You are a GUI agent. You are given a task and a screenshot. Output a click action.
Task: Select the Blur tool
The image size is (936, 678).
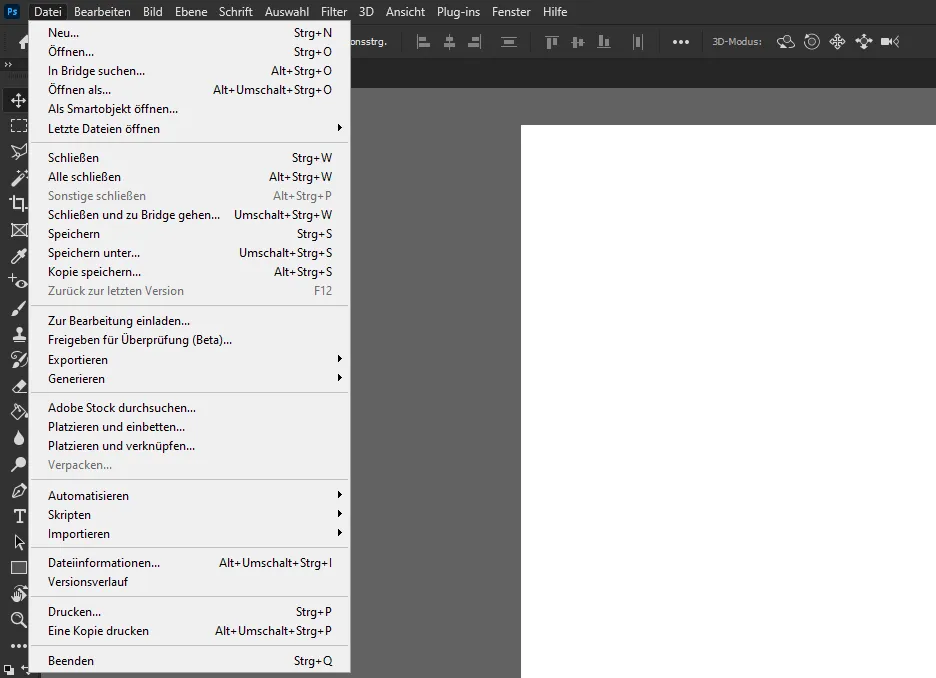(x=19, y=438)
